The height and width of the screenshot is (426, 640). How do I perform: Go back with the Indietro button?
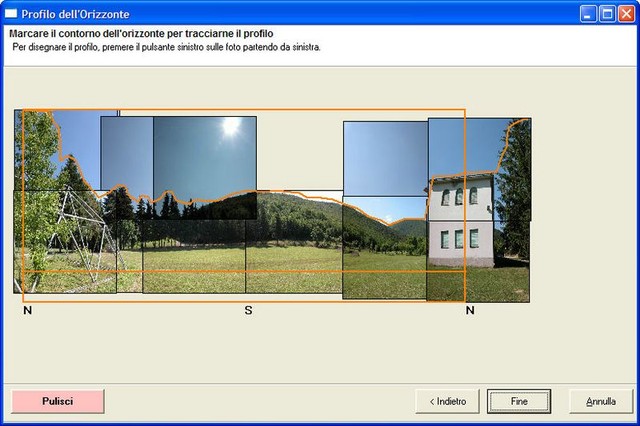click(447, 401)
